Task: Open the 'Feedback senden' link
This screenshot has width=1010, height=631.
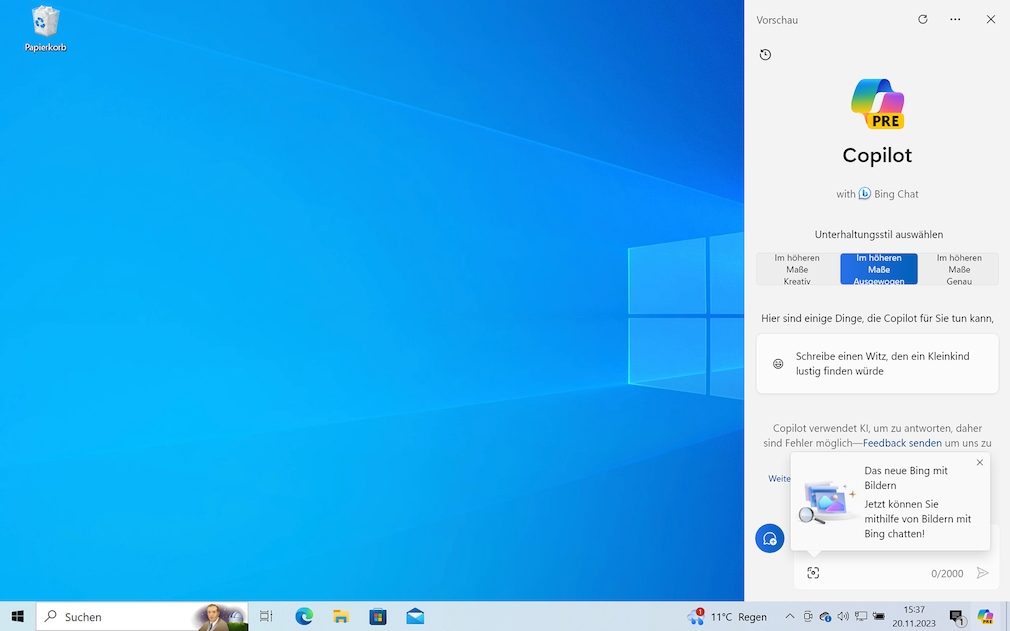Action: click(901, 442)
